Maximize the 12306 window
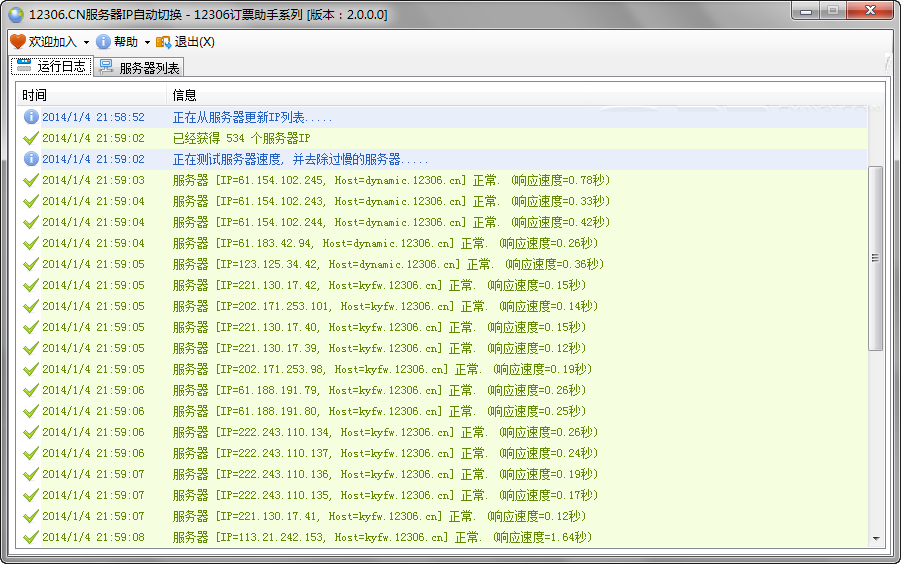Image resolution: width=901 pixels, height=564 pixels. click(833, 11)
